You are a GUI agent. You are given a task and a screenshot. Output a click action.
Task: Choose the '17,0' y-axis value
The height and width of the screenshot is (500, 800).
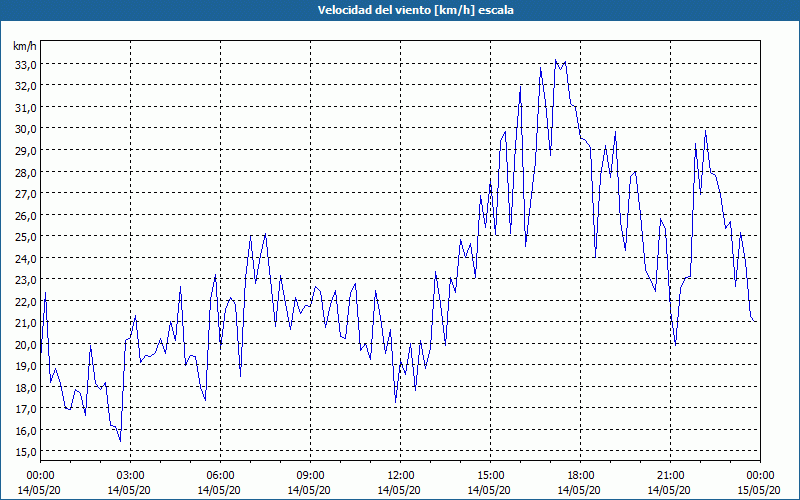click(25, 409)
